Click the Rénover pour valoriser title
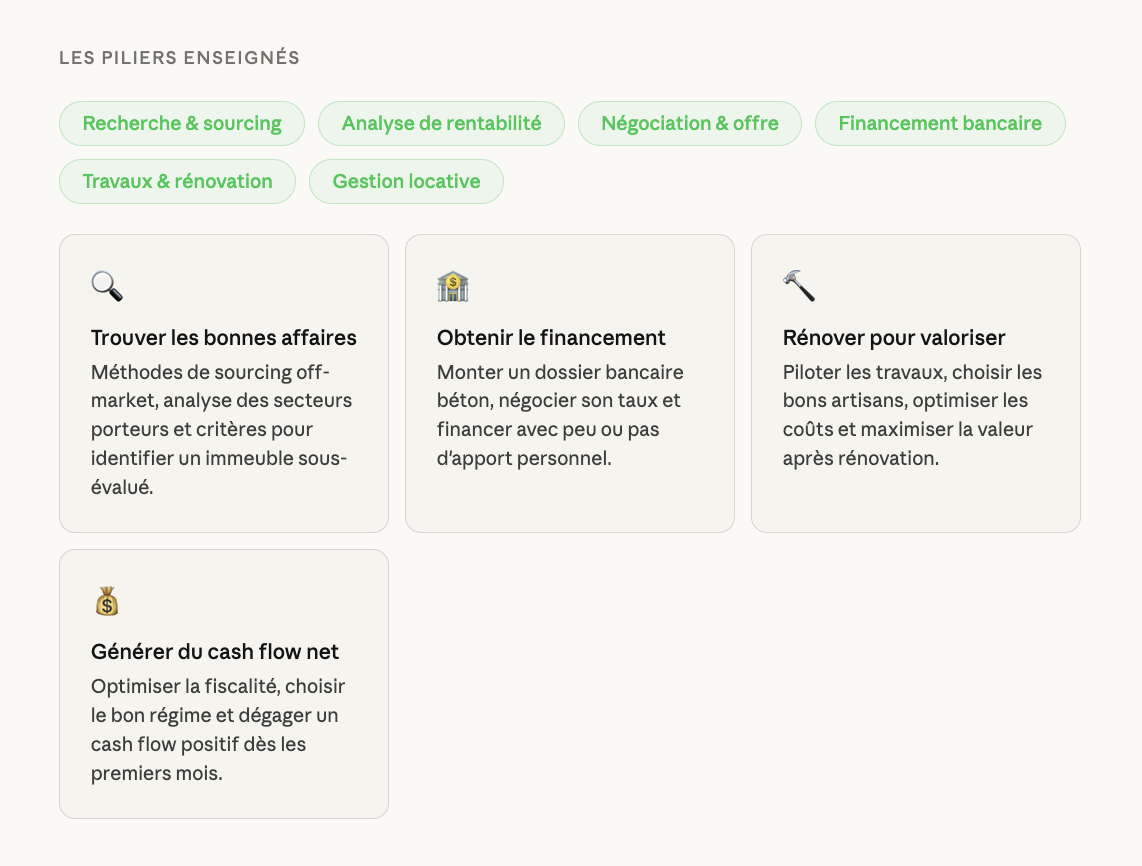1142x866 pixels. (x=894, y=338)
